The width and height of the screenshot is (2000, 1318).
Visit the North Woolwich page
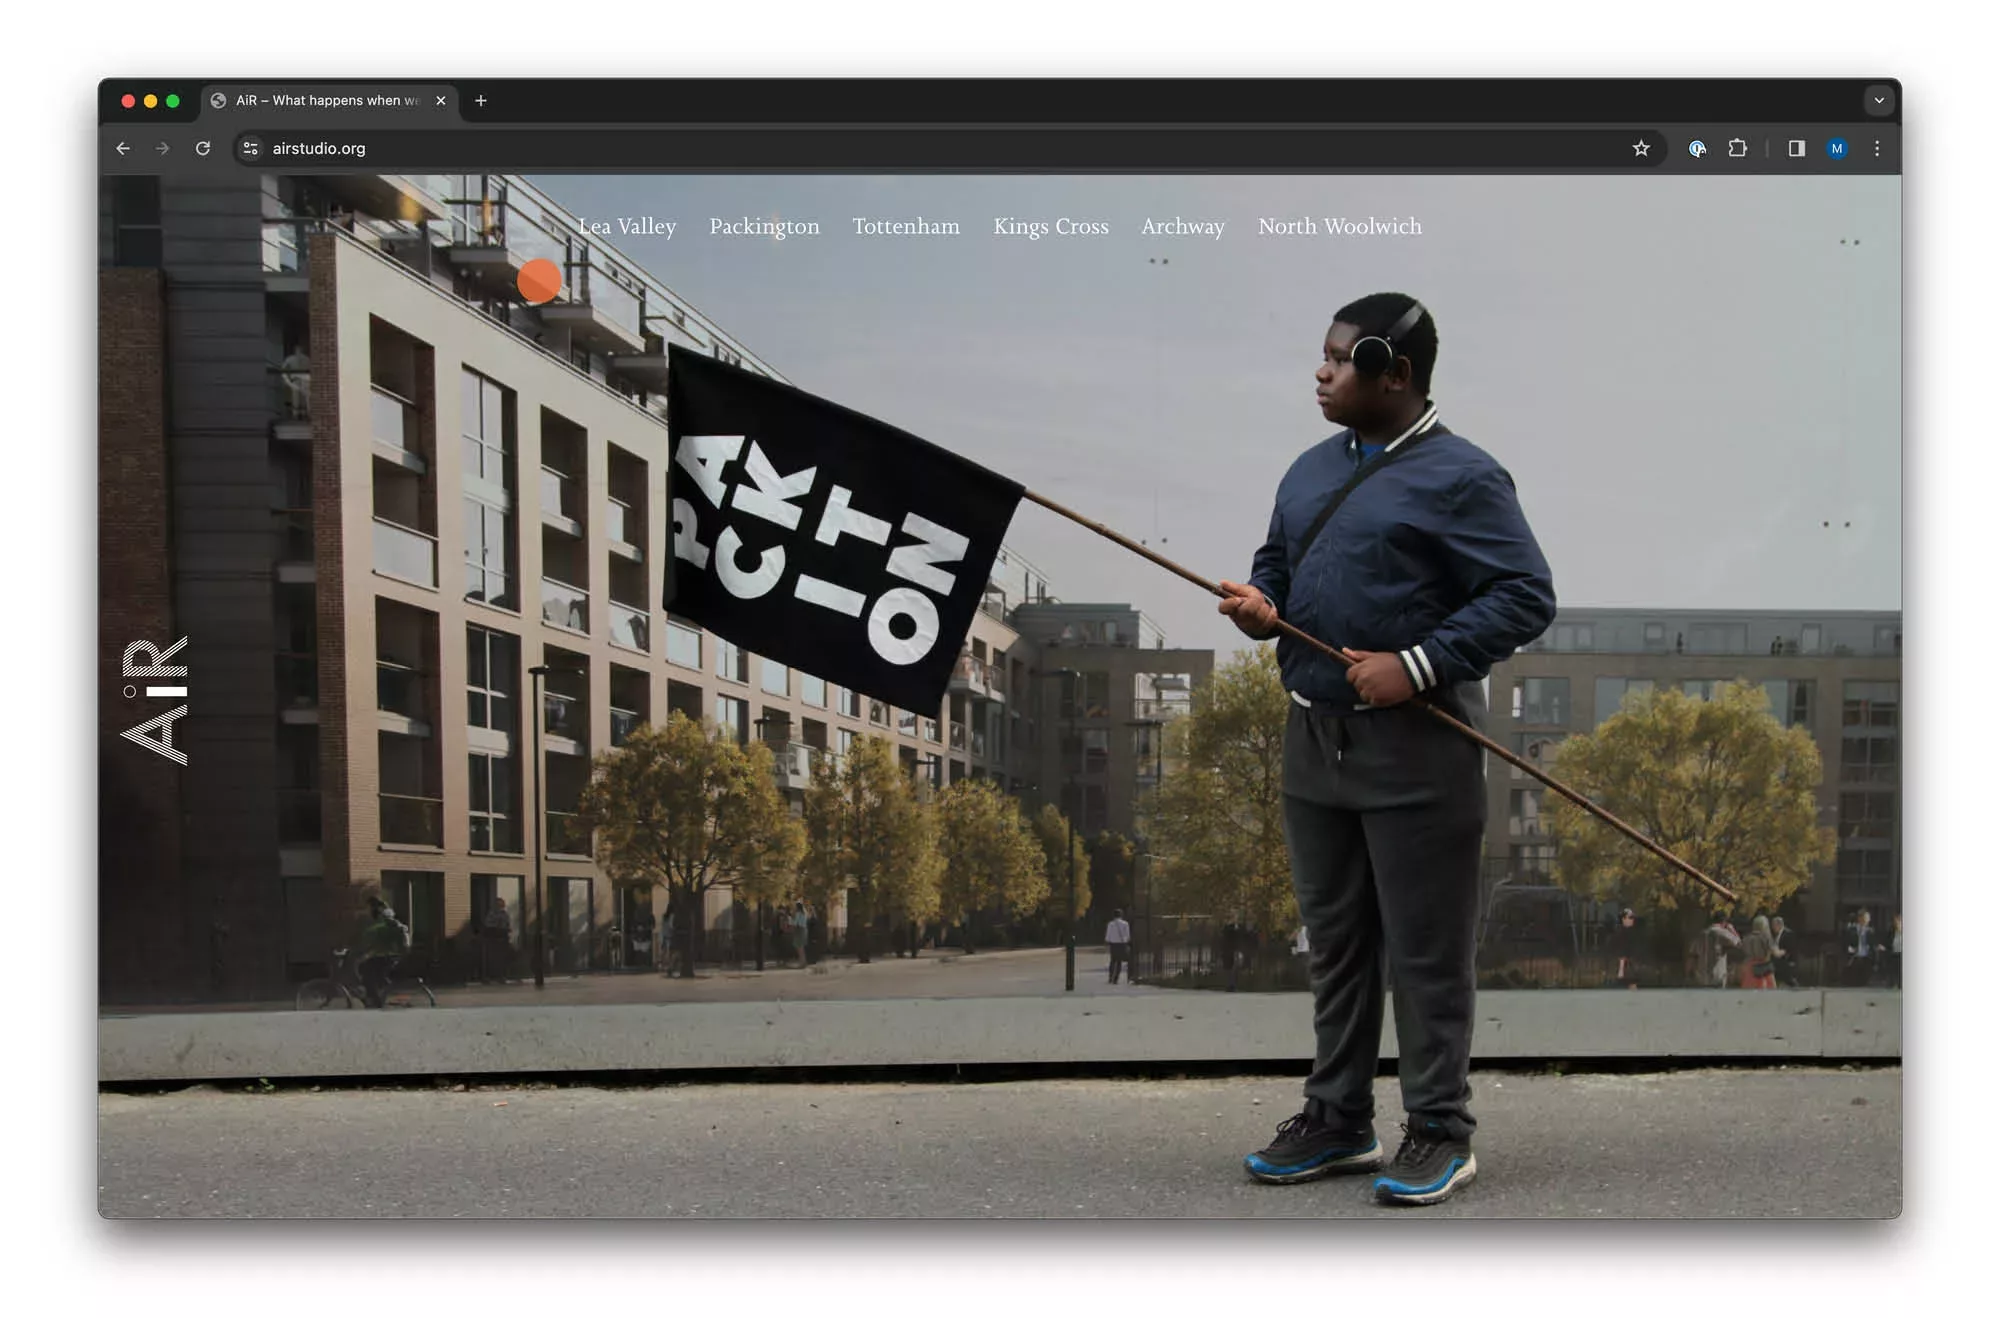point(1340,227)
